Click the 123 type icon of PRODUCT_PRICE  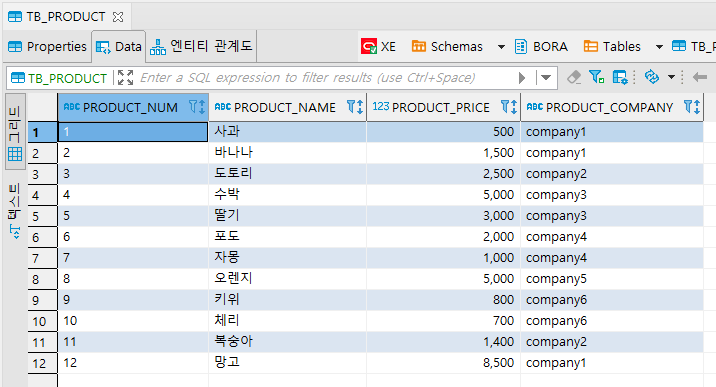(381, 106)
